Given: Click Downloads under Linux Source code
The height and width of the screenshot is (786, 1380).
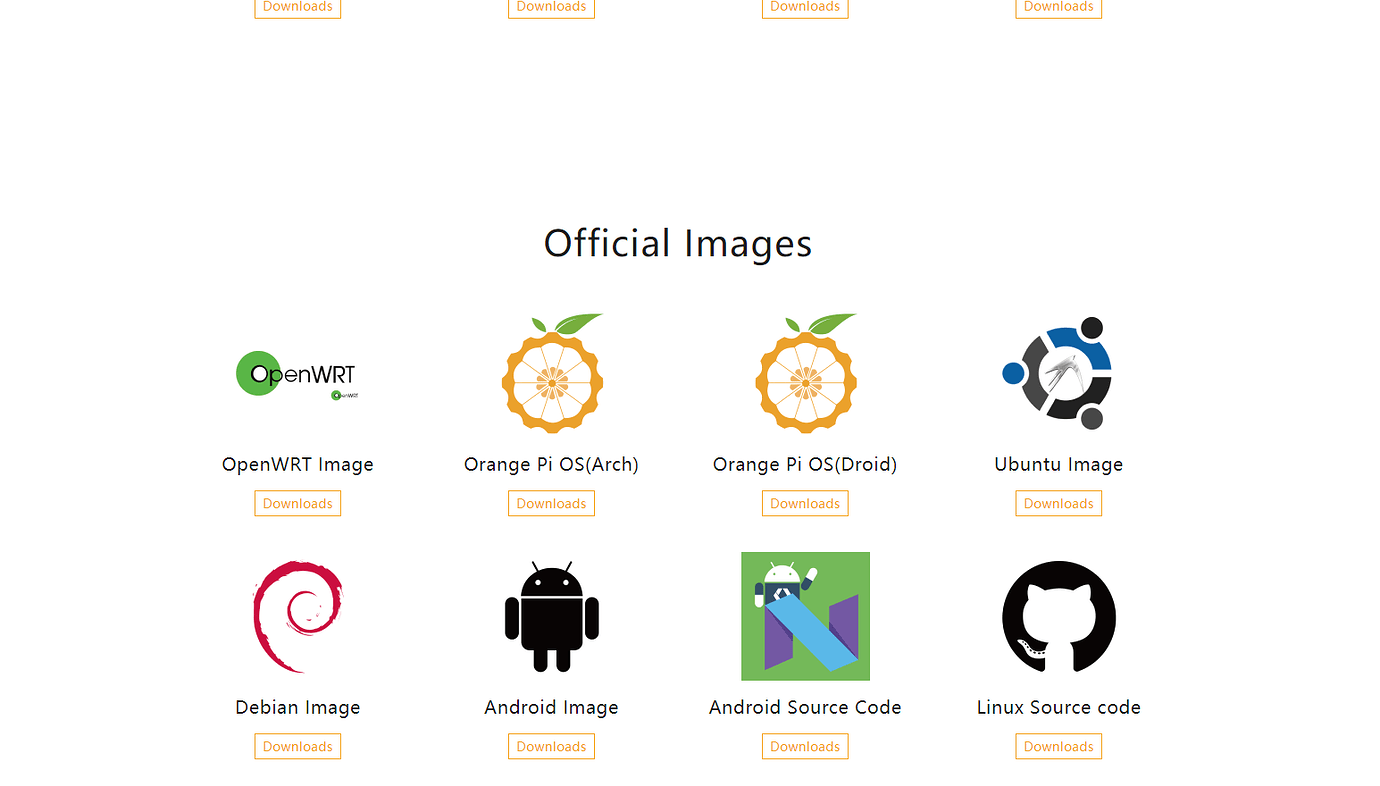Looking at the screenshot, I should click(x=1058, y=746).
